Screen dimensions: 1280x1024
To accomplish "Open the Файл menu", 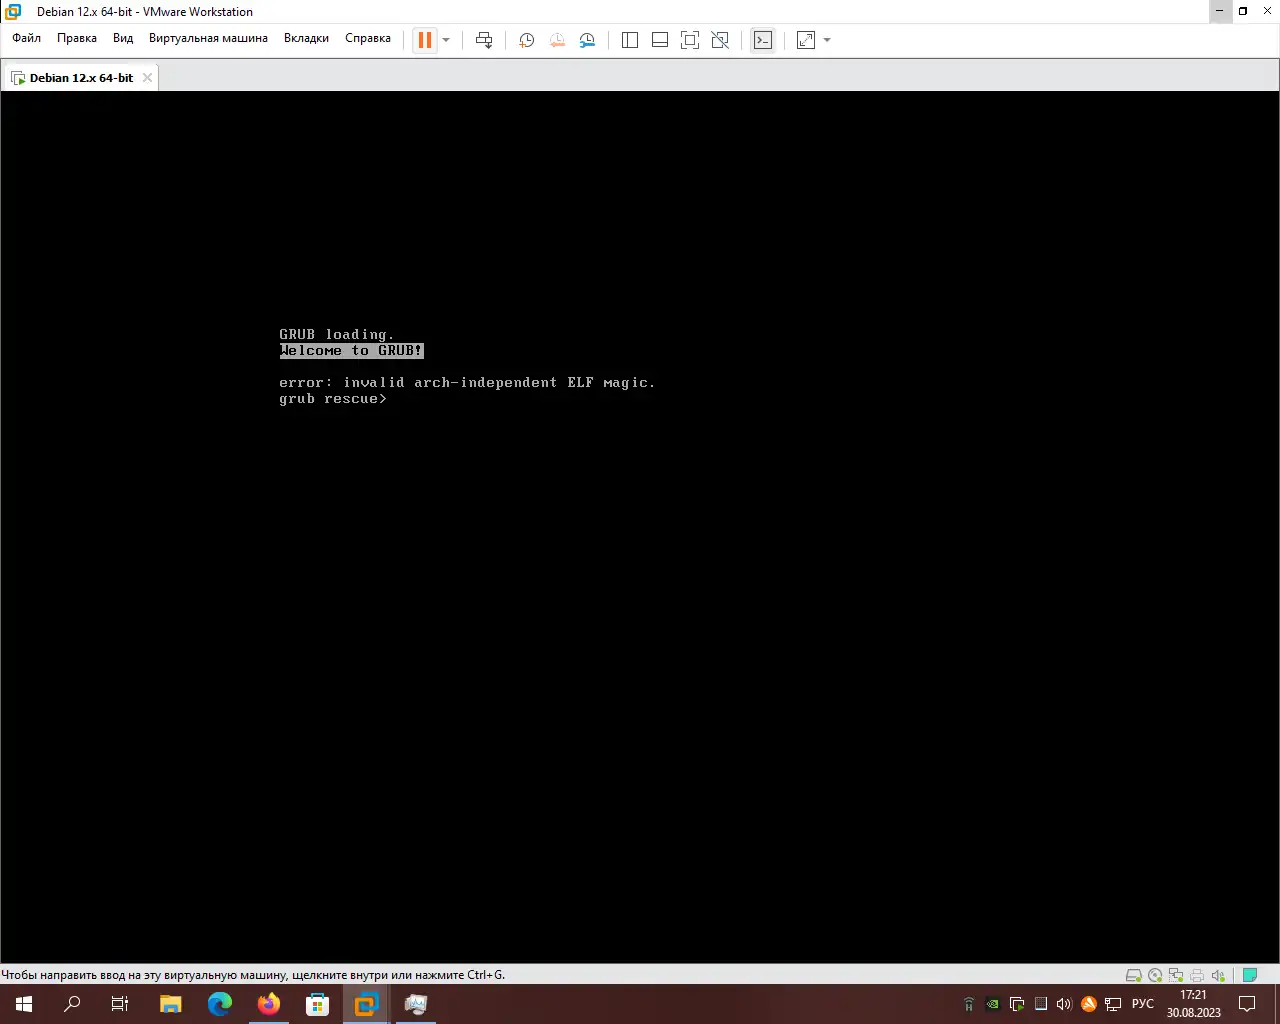I will click(27, 38).
